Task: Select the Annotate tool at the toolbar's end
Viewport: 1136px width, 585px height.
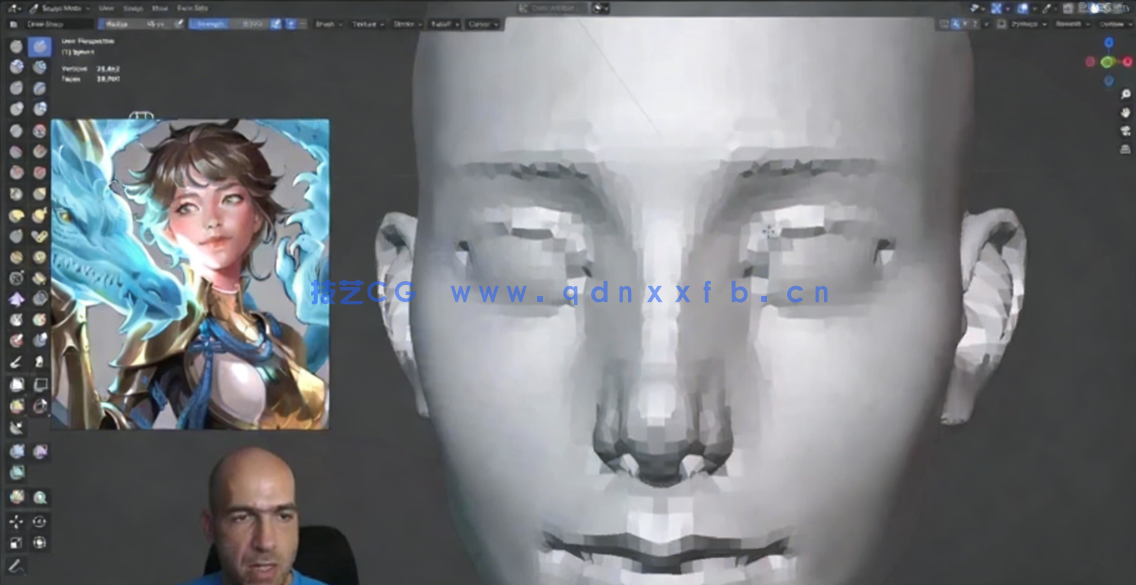Action: 16,563
